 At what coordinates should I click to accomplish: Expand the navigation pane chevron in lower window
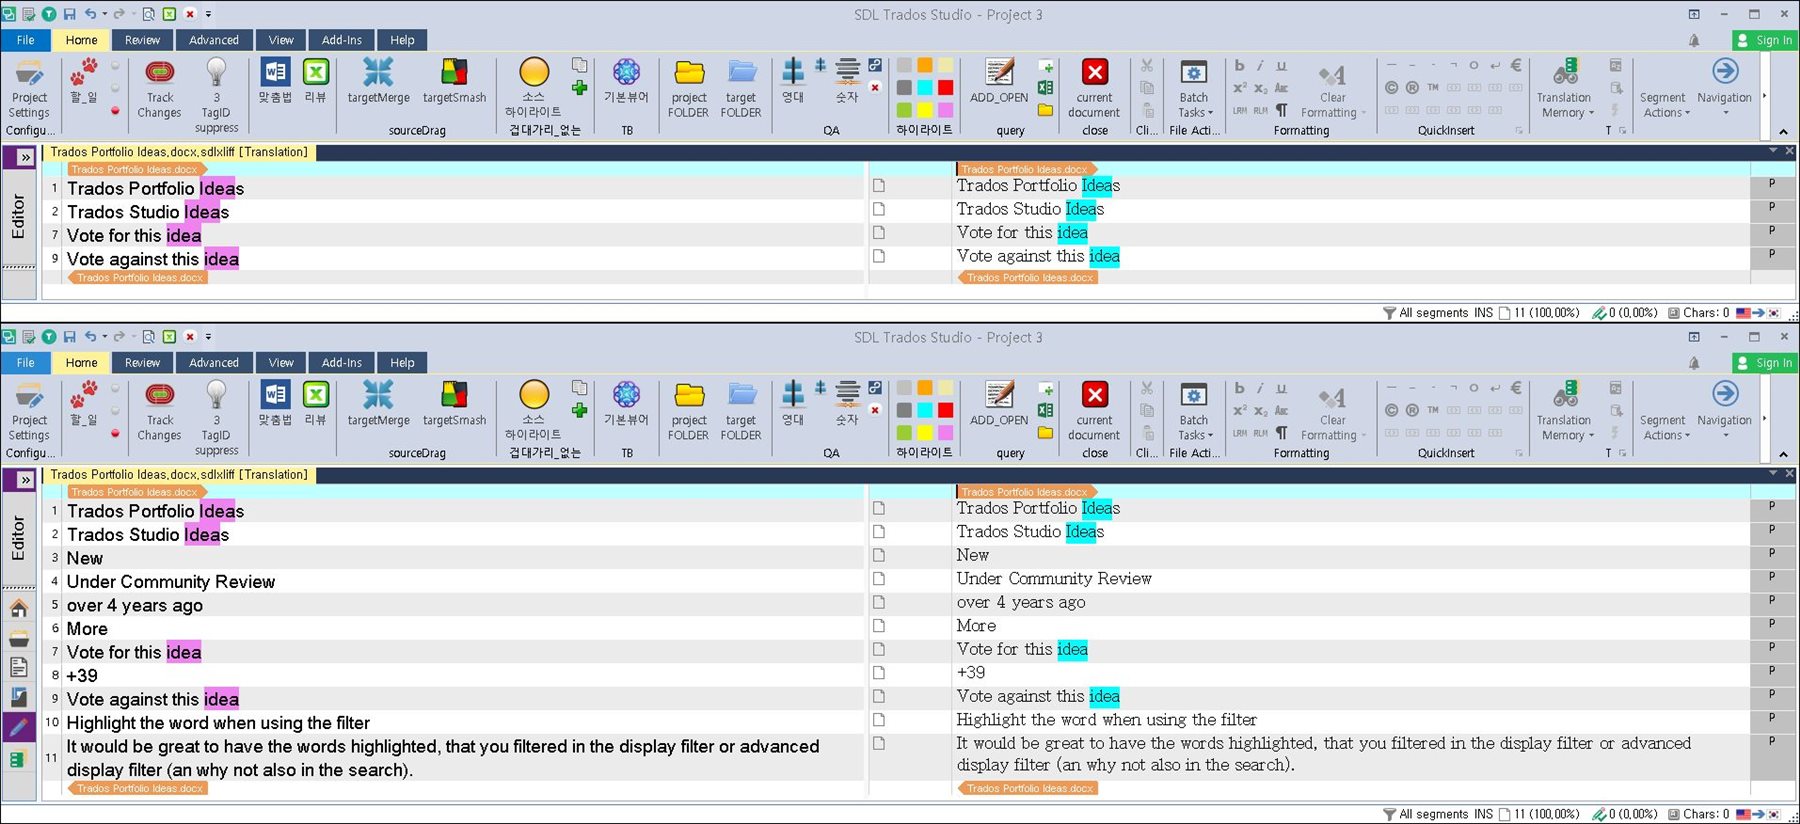coord(25,480)
